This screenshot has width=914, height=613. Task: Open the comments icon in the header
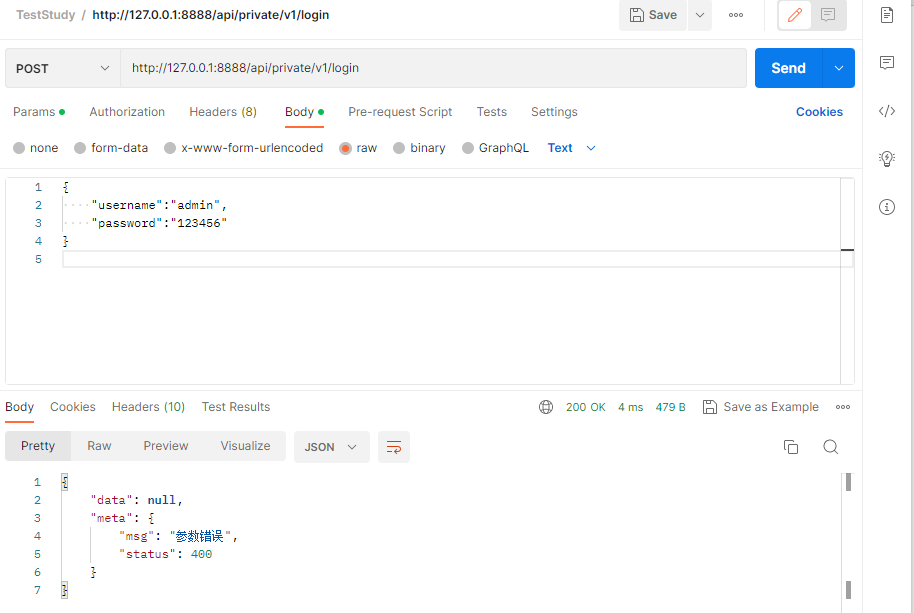(828, 15)
